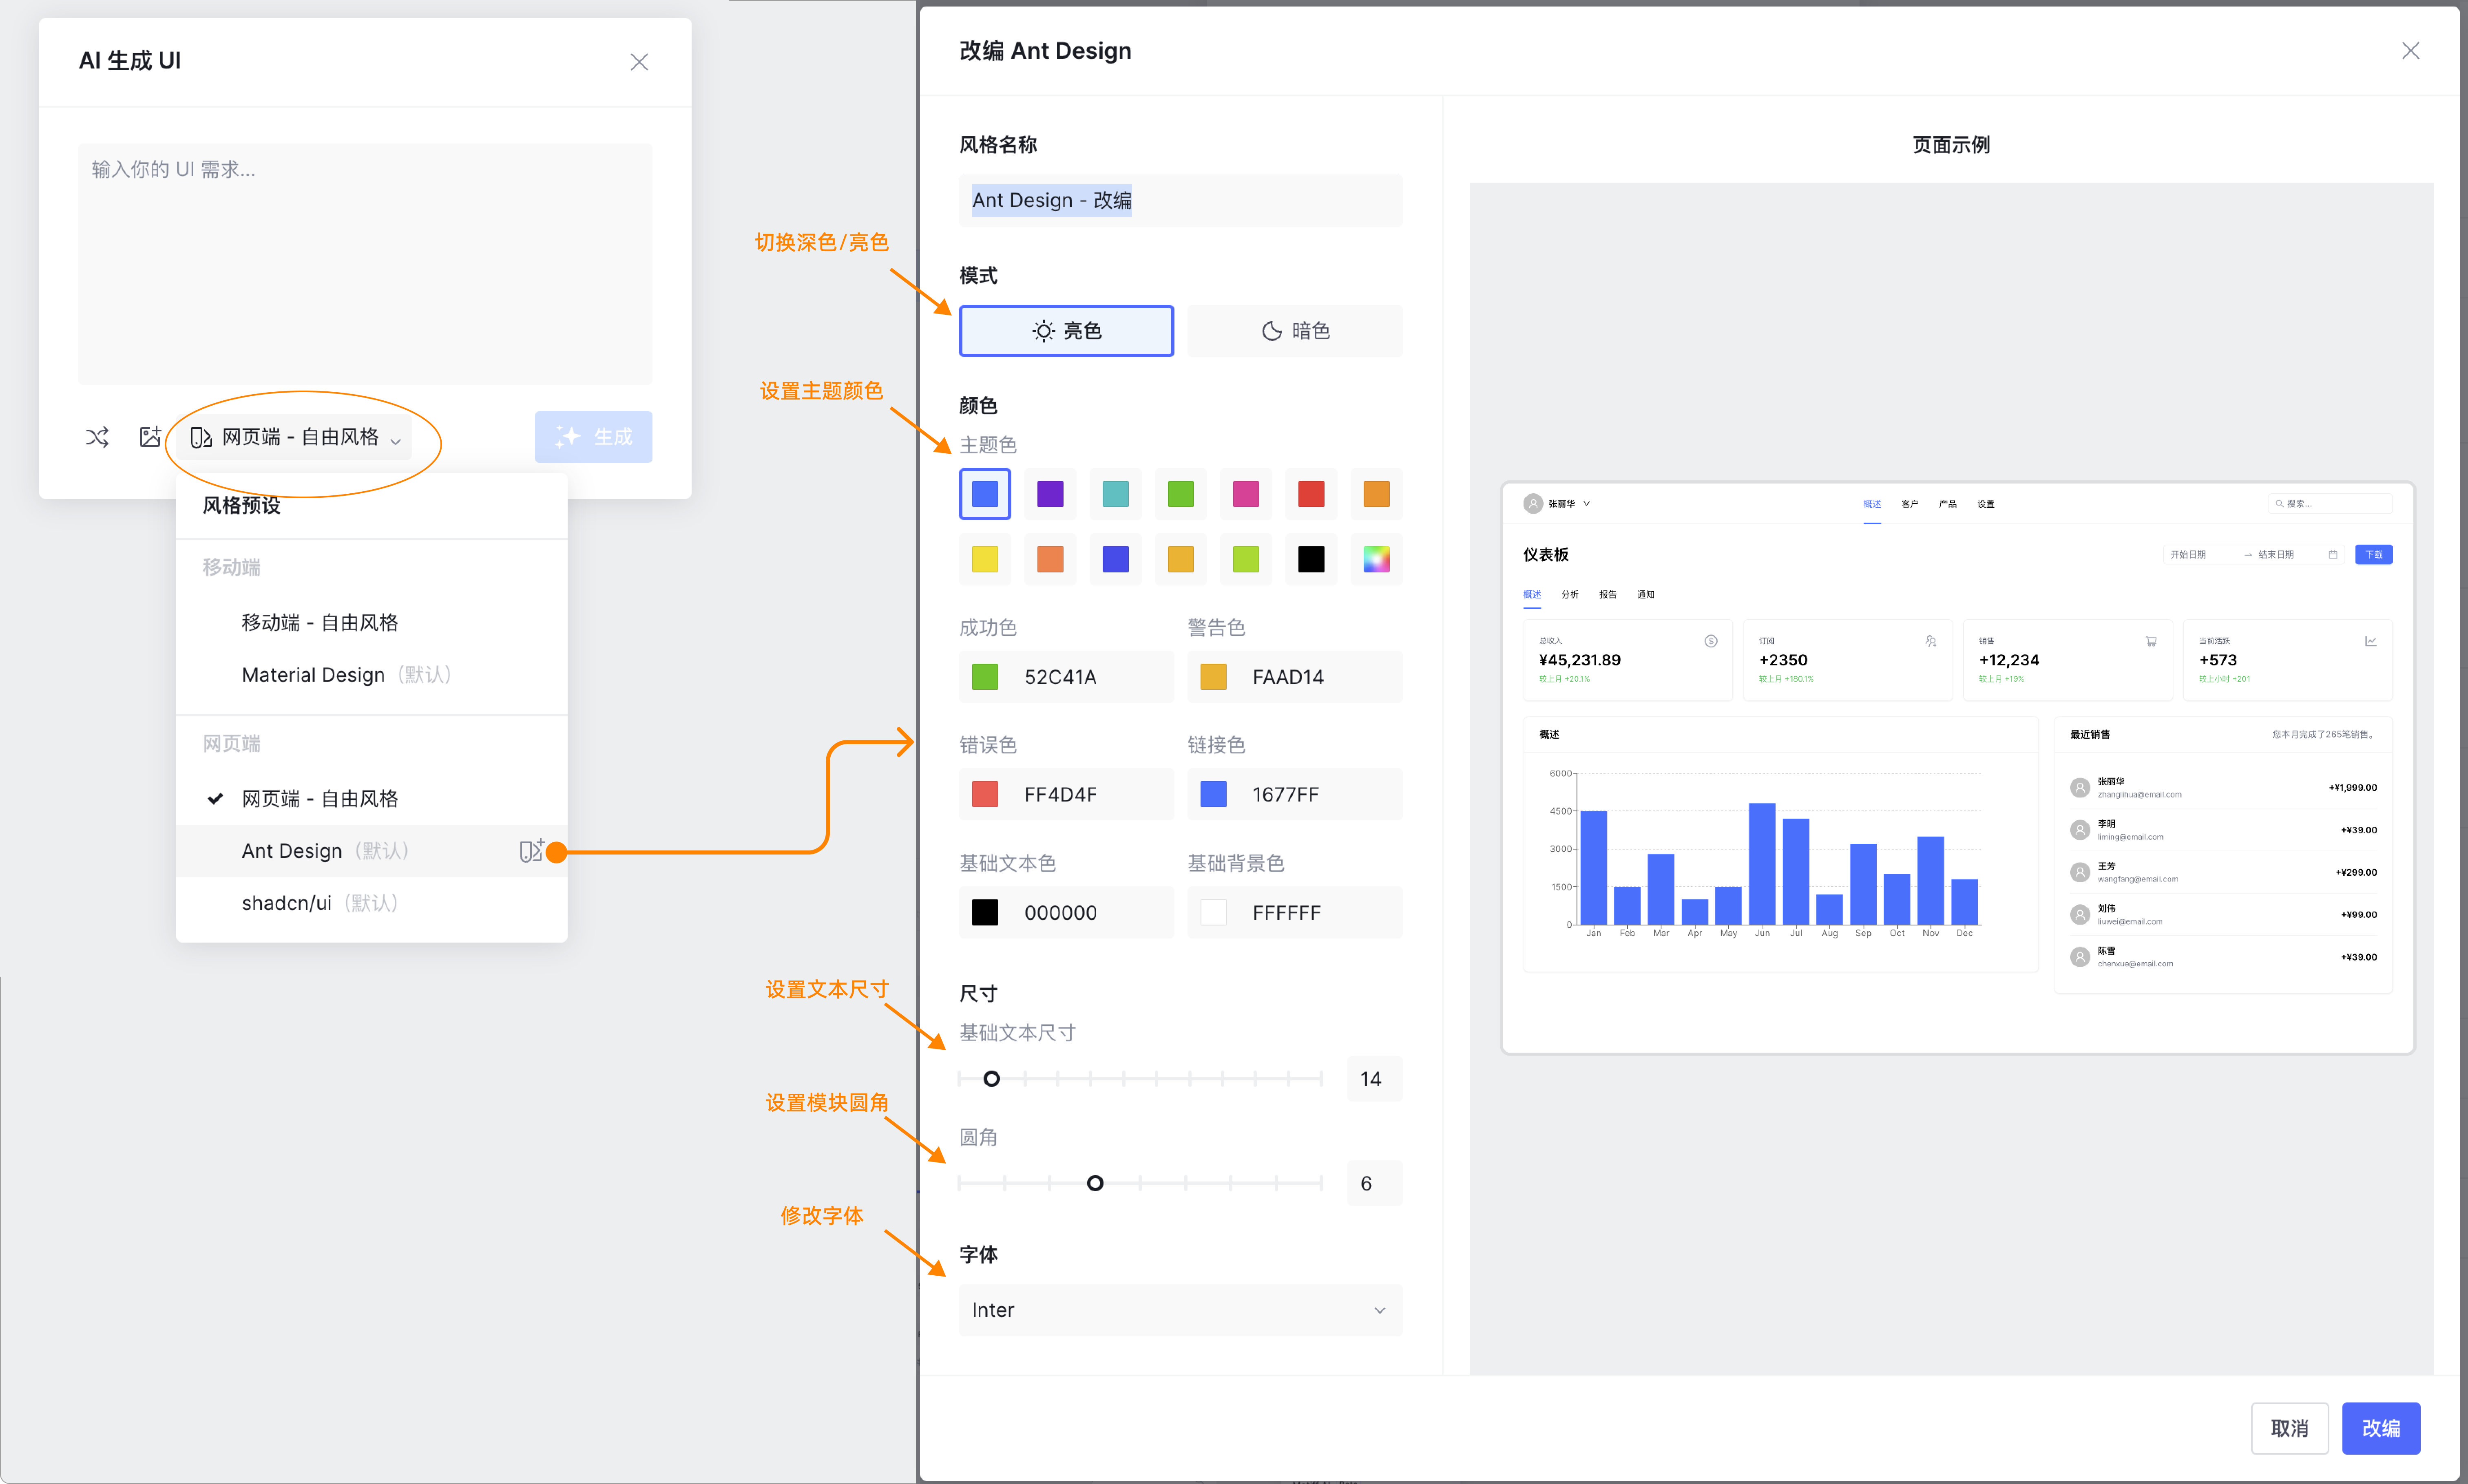Select the 亮色 light mode option
The width and height of the screenshot is (2468, 1484).
[x=1066, y=331]
